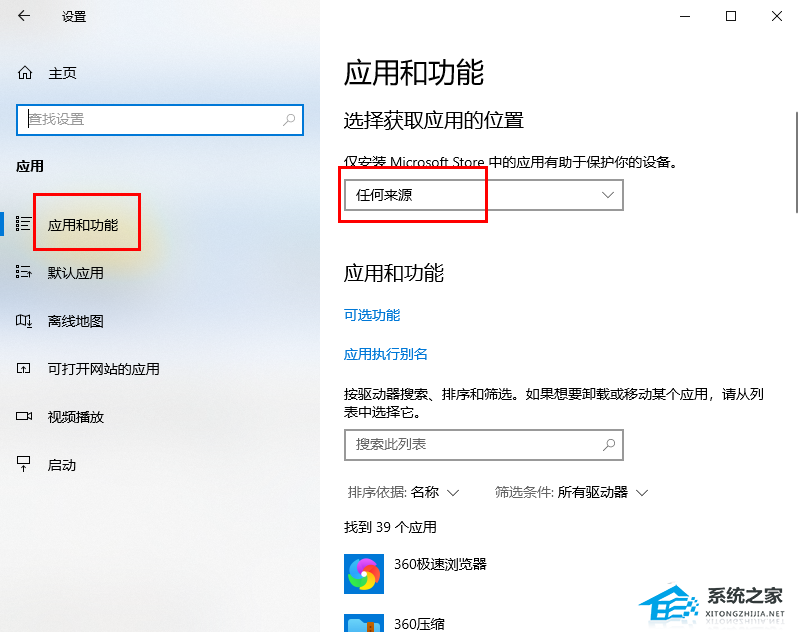Select the 视频播放 camera icon
The width and height of the screenshot is (800, 632).
(x=23, y=416)
